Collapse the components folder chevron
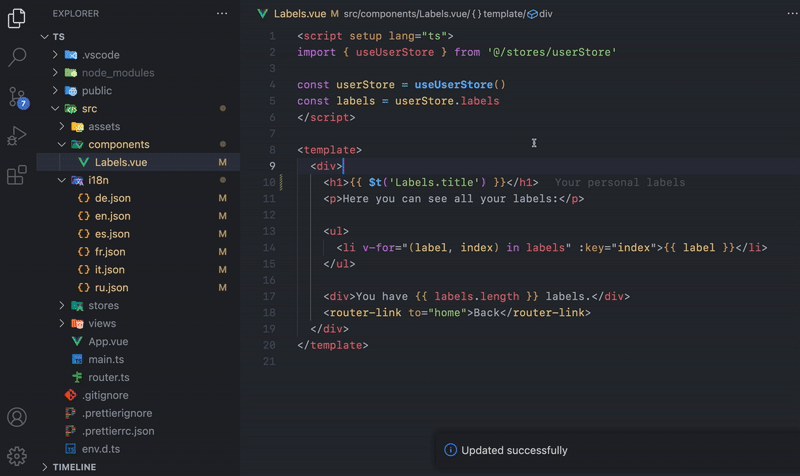Viewport: 800px width, 476px height. (x=62, y=144)
